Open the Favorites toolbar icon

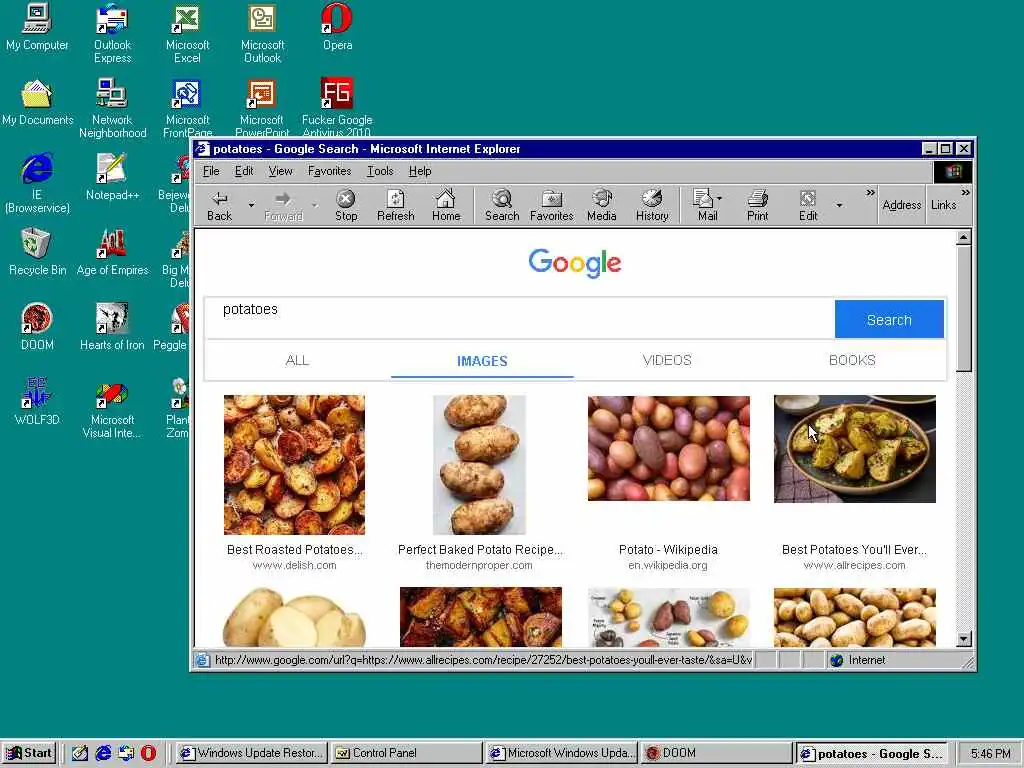coord(551,206)
